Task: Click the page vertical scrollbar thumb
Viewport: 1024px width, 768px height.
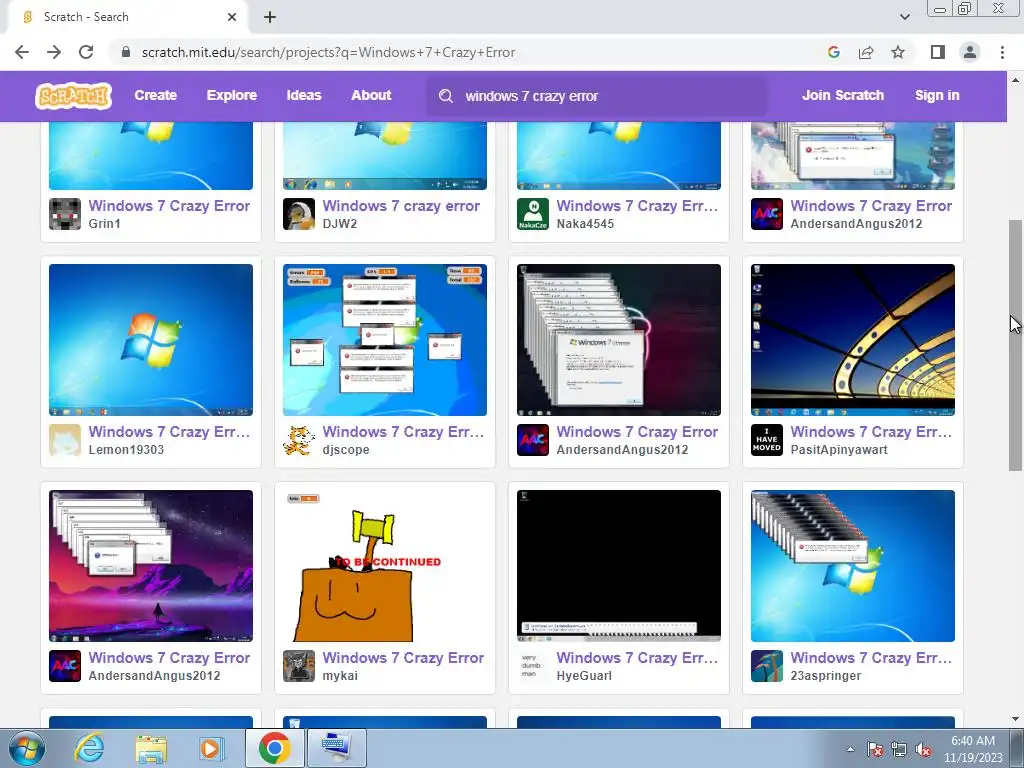Action: pos(1015,345)
